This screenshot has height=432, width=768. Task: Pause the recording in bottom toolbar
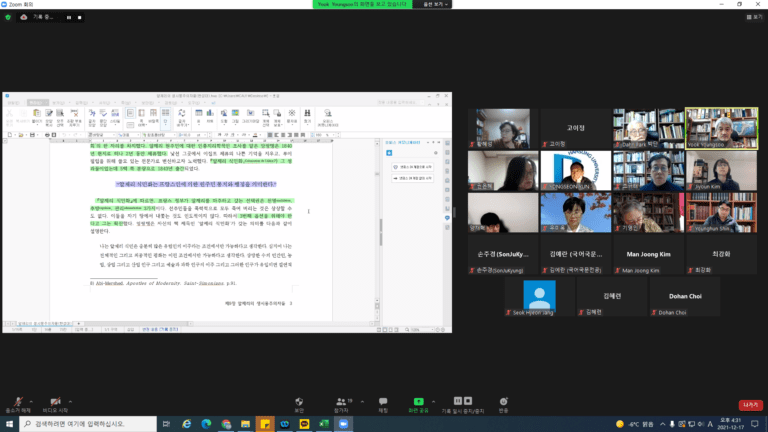tap(457, 401)
